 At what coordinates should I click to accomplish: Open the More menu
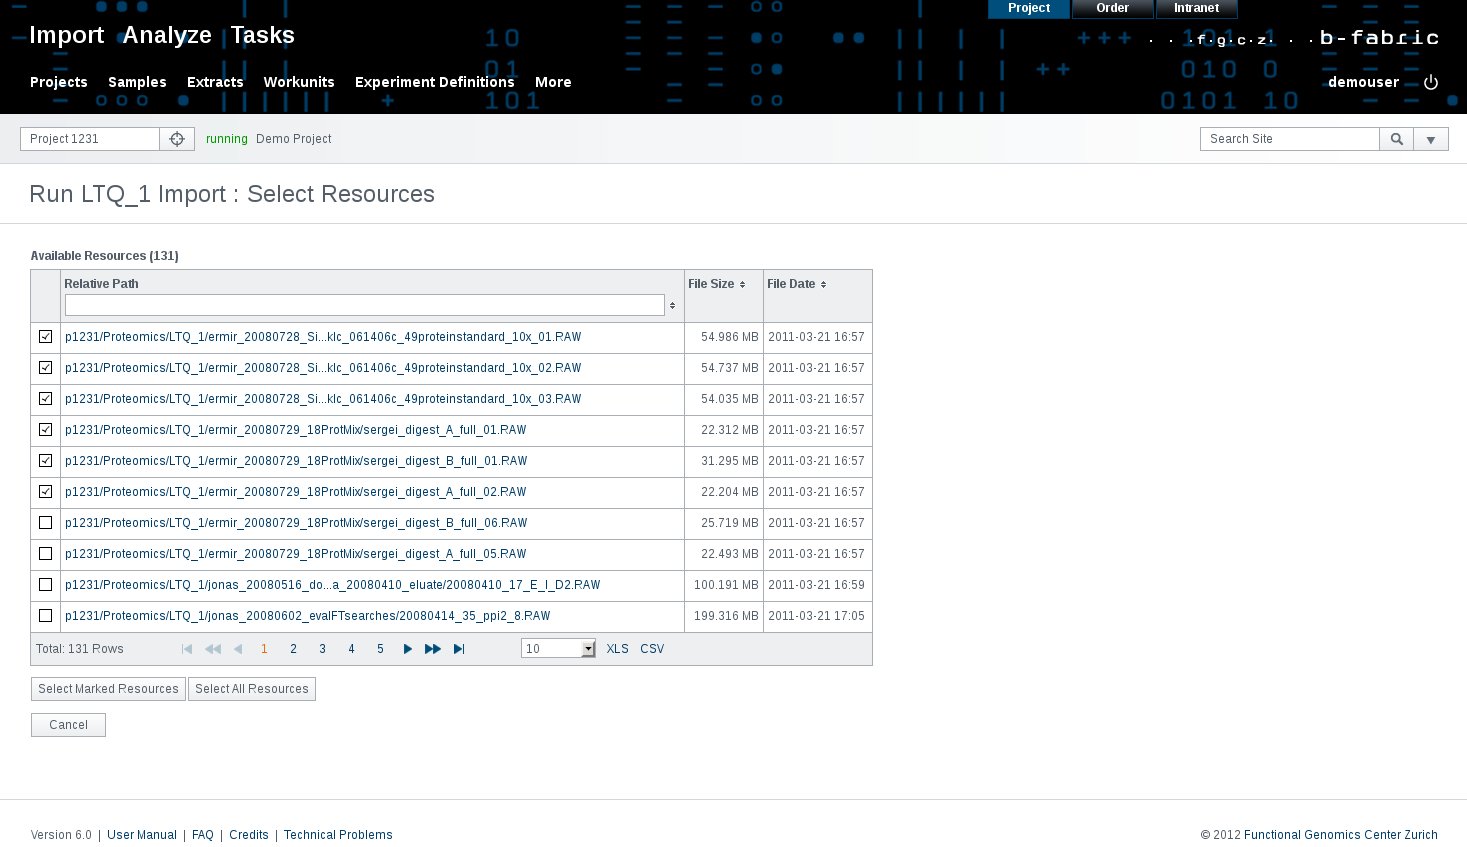[x=553, y=82]
